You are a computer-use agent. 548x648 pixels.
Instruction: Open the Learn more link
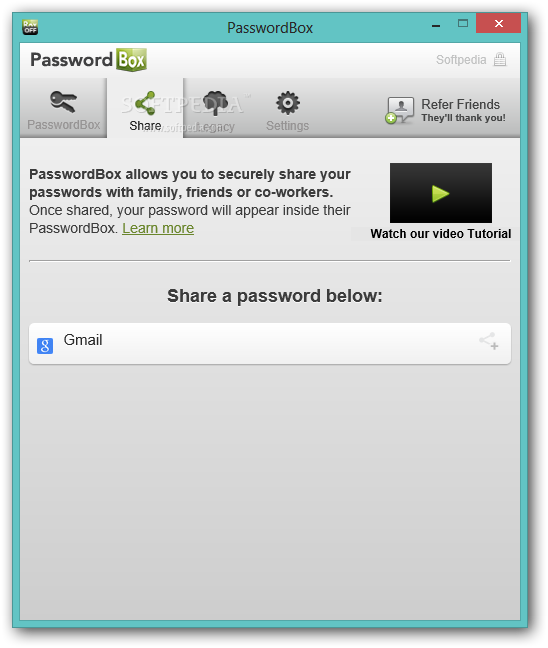tap(158, 228)
